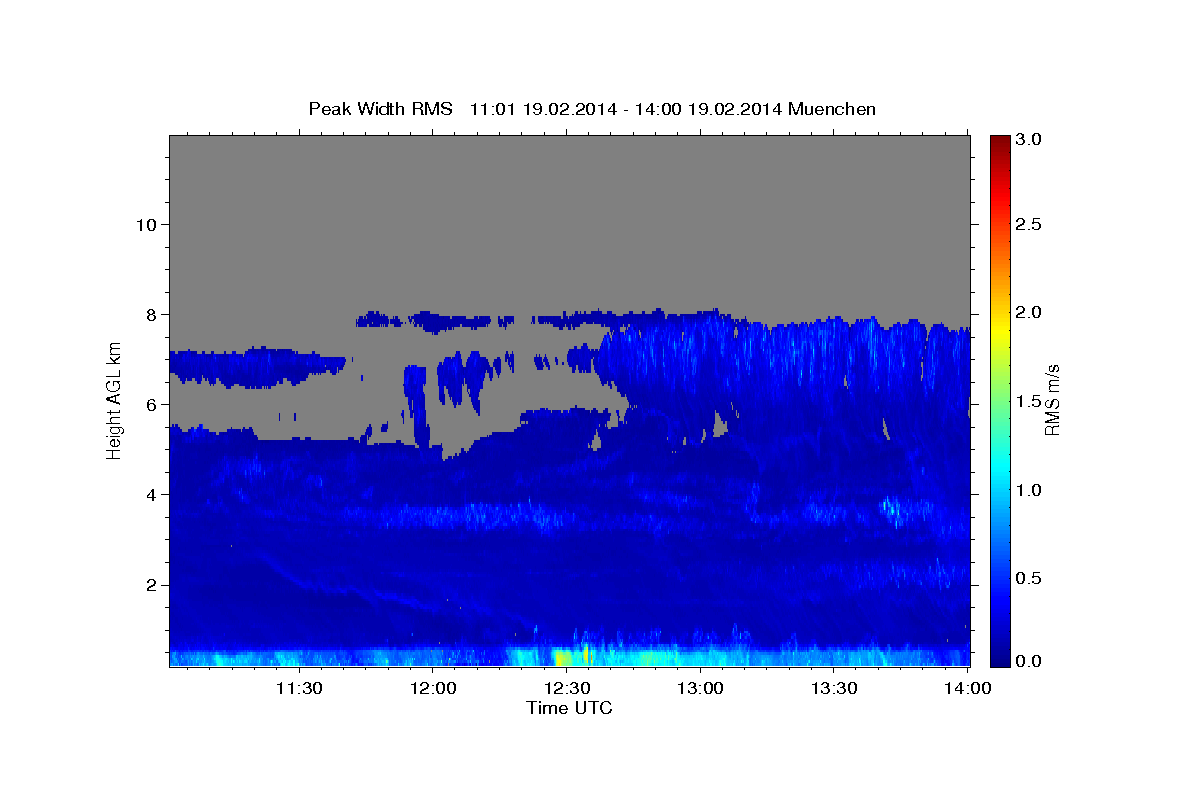
Task: Click the 13:00 time tick label
Action: pyautogui.click(x=701, y=688)
